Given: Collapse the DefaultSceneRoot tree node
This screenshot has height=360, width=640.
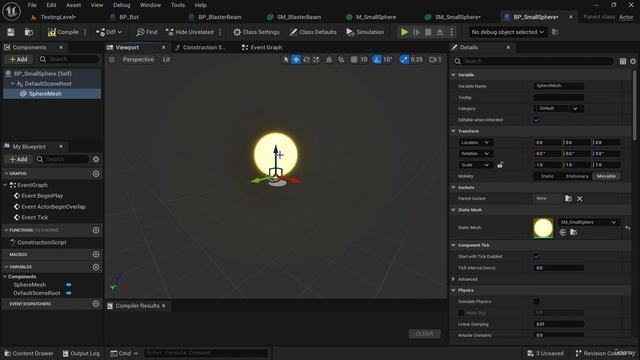Looking at the screenshot, I should coord(13,84).
